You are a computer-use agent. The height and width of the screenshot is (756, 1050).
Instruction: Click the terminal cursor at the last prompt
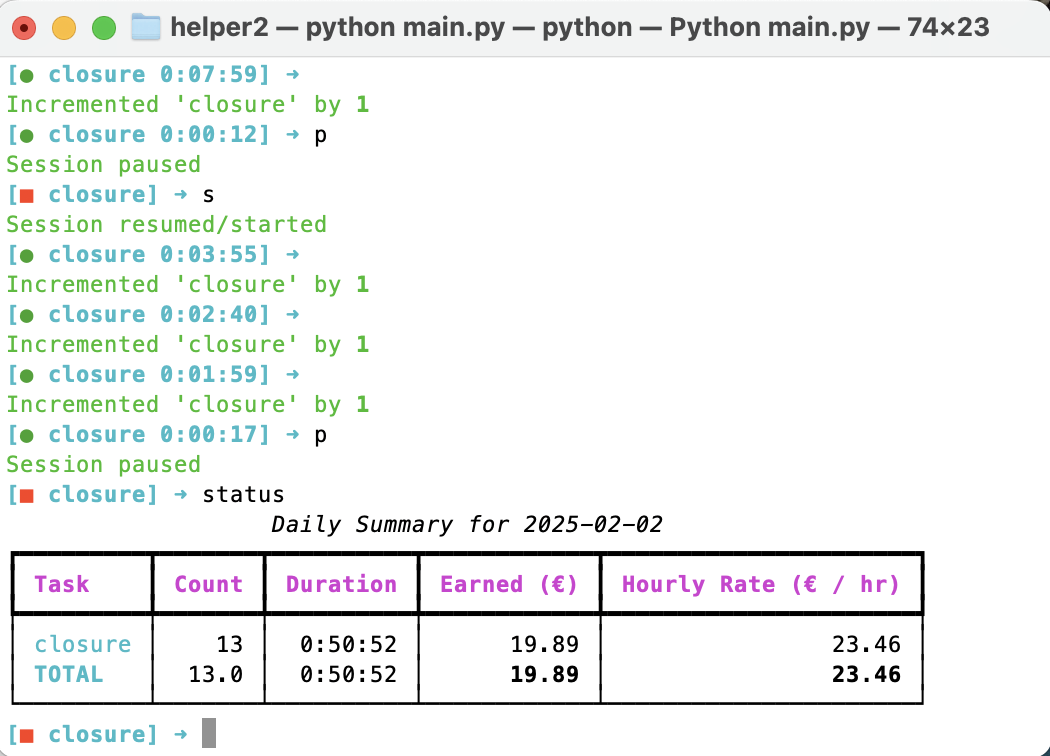[x=209, y=733]
